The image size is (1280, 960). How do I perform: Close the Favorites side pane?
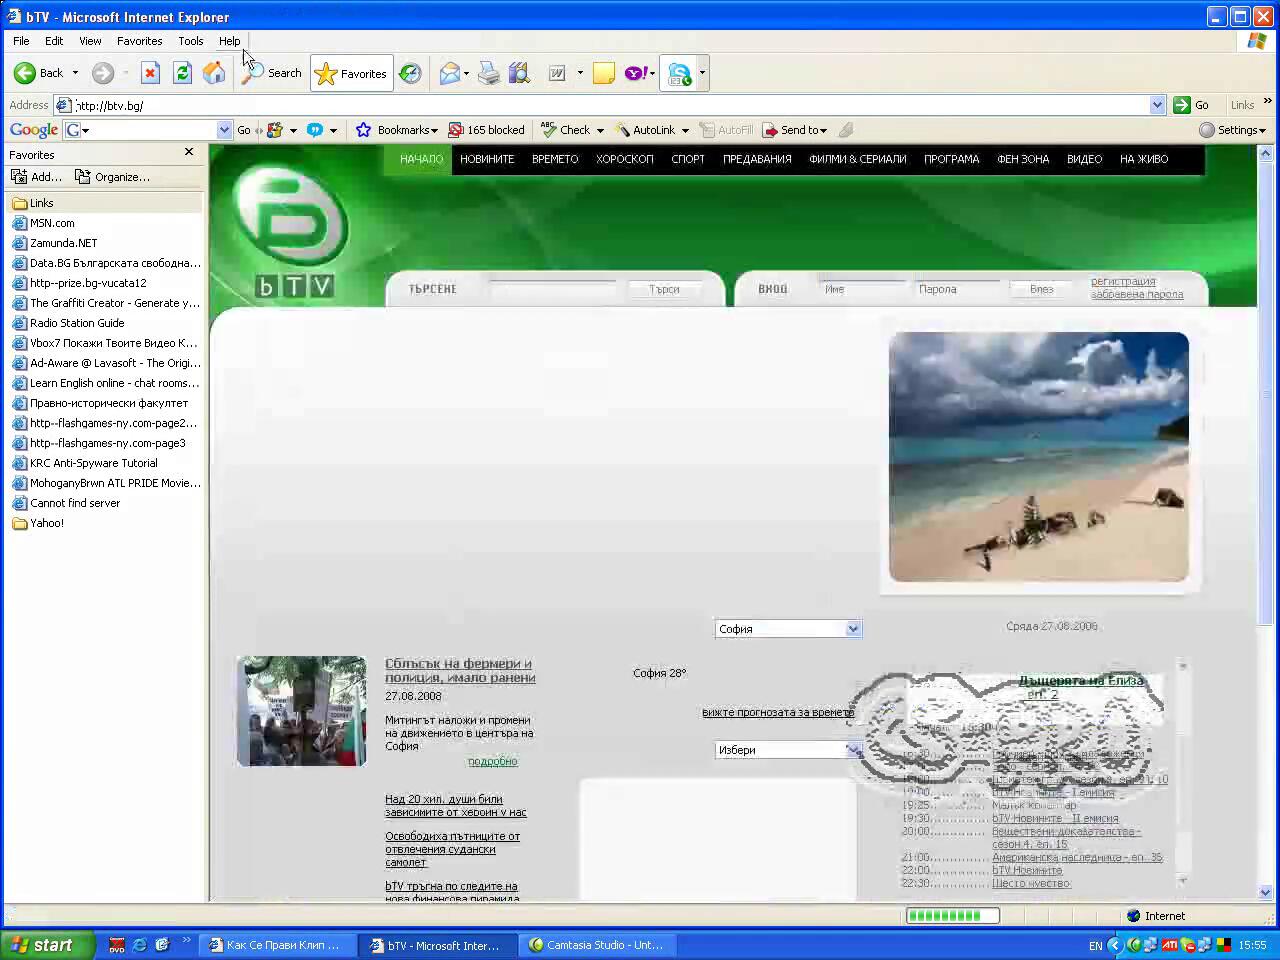(x=189, y=152)
